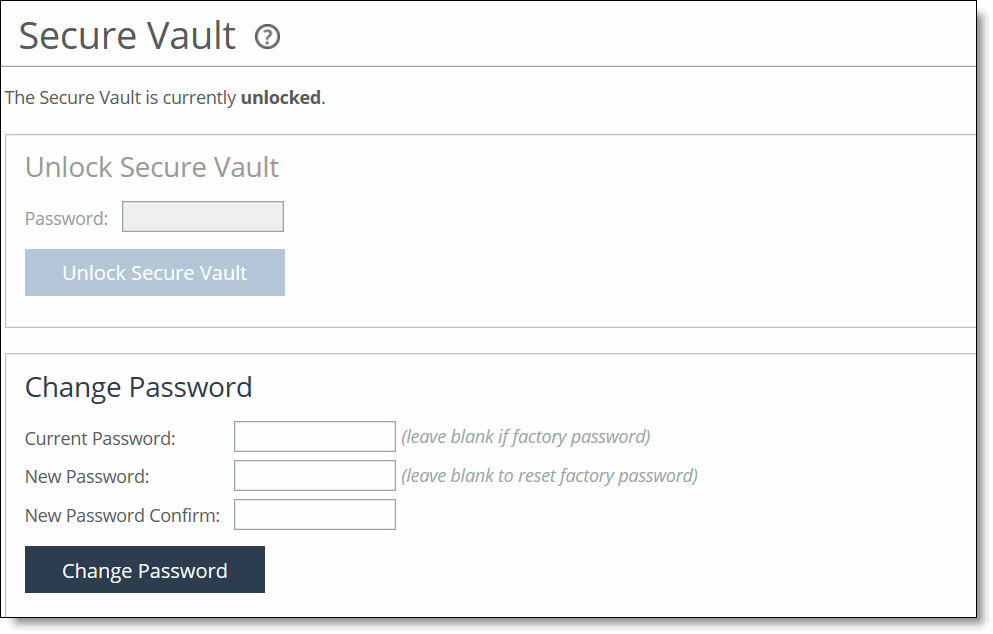
Task: Click the bold word unlocked in status line
Action: coord(279,97)
